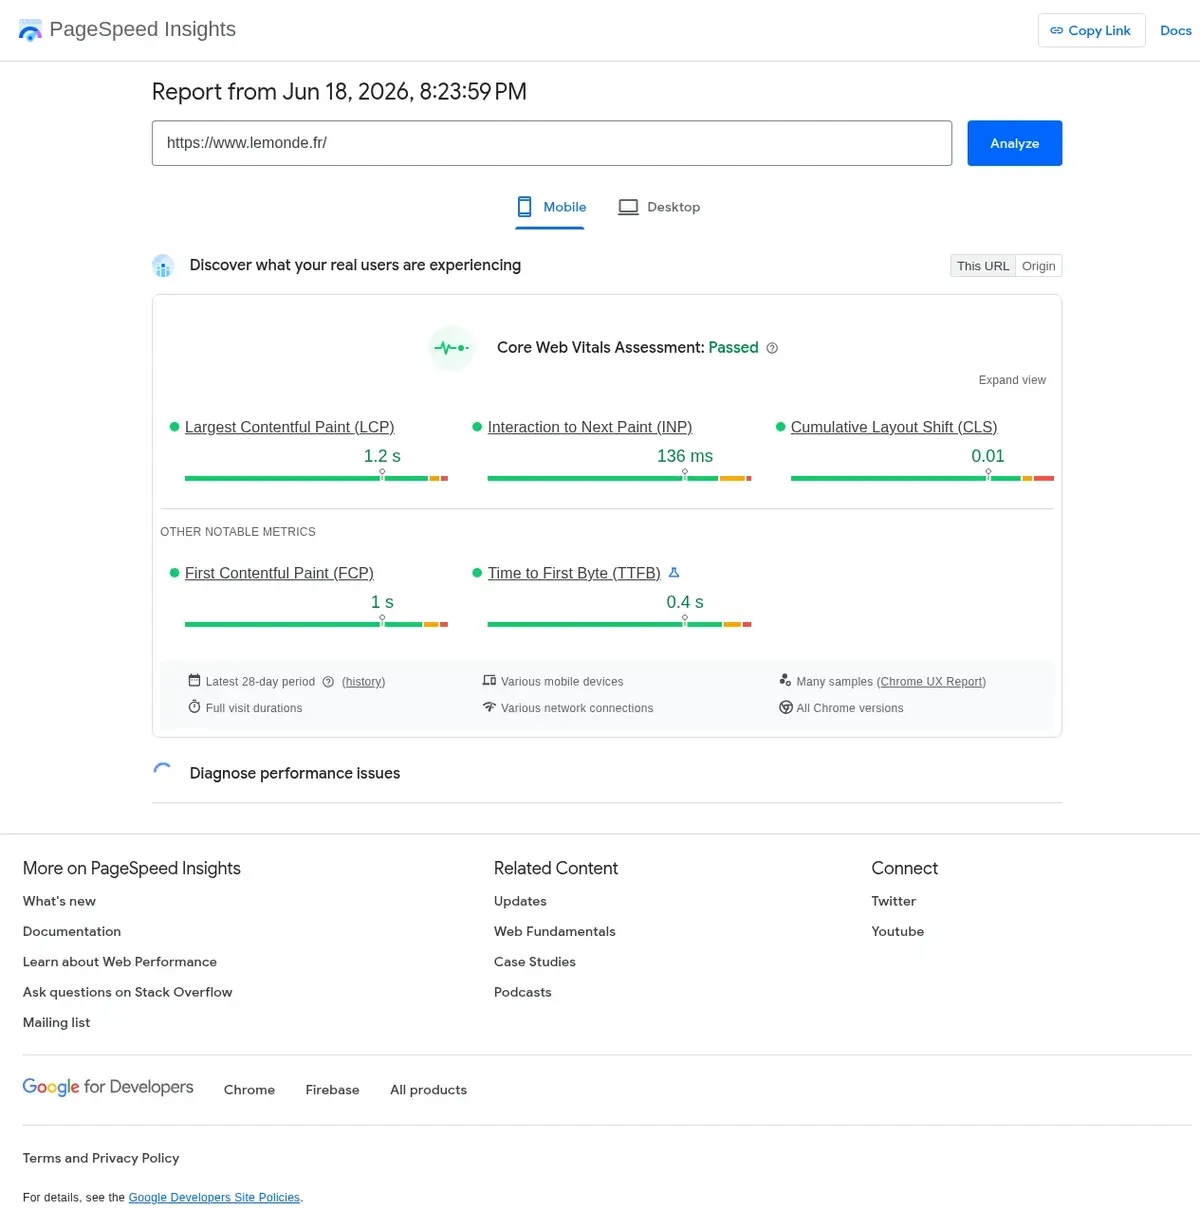Click the INP distribution bar

pyautogui.click(x=619, y=478)
